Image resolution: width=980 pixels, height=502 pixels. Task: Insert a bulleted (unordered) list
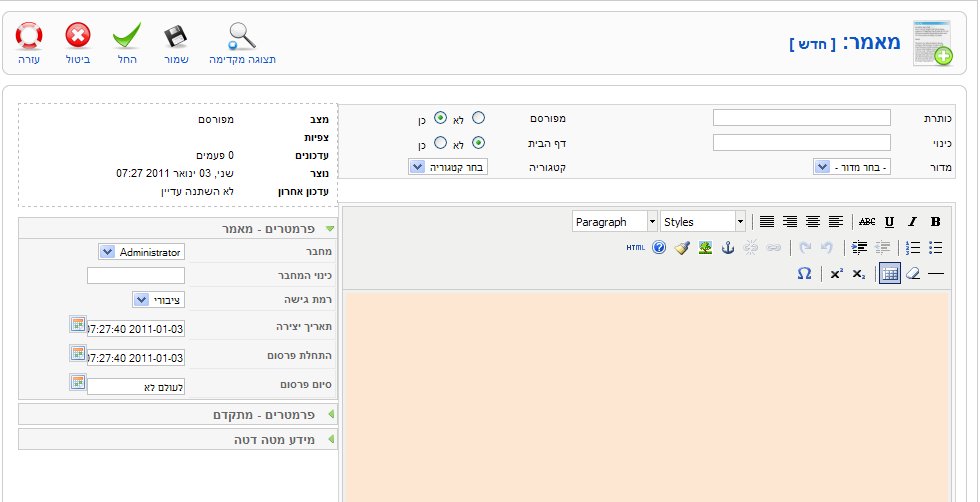coord(935,248)
